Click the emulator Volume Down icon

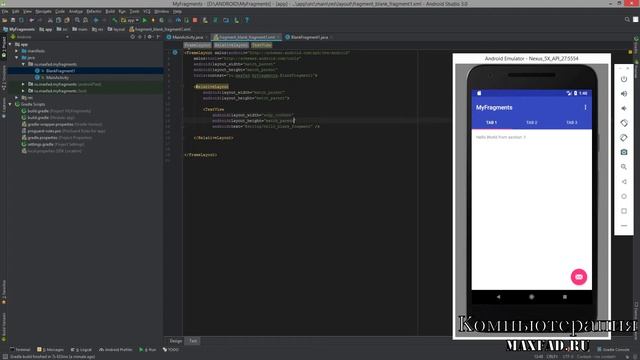click(x=624, y=109)
